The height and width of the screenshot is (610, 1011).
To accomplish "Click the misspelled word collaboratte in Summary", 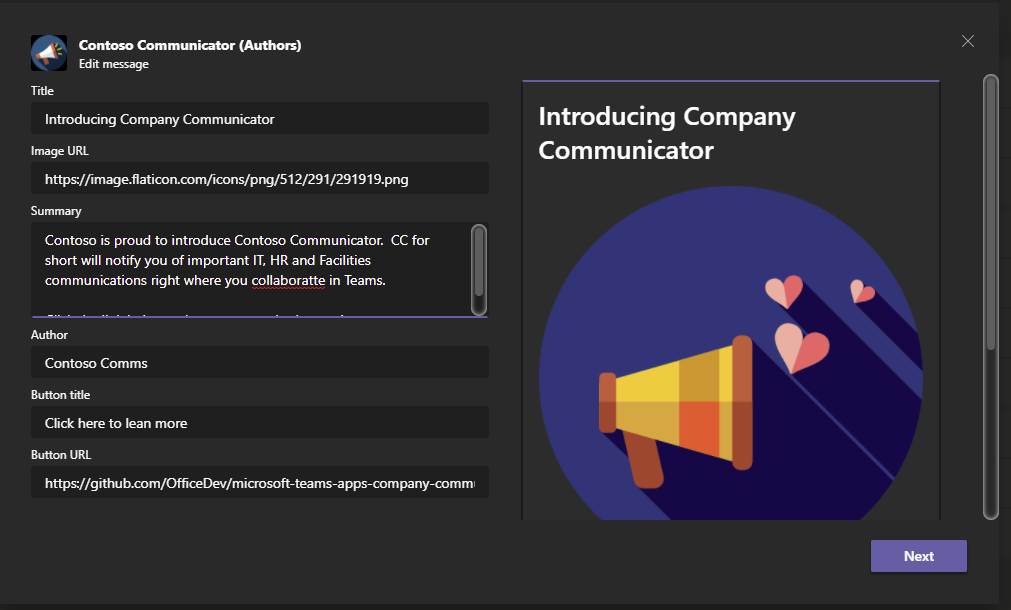I will 289,280.
